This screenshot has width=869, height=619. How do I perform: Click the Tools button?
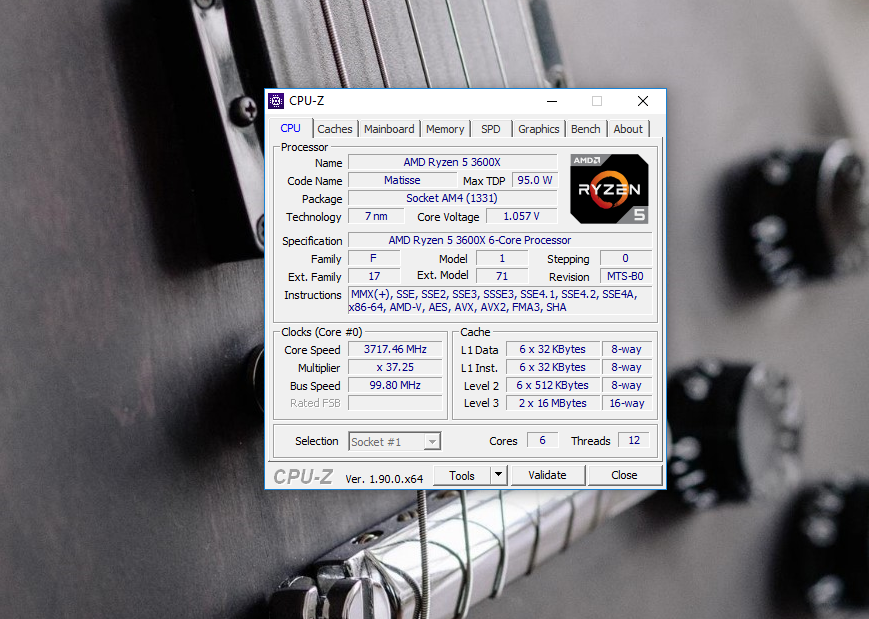462,475
